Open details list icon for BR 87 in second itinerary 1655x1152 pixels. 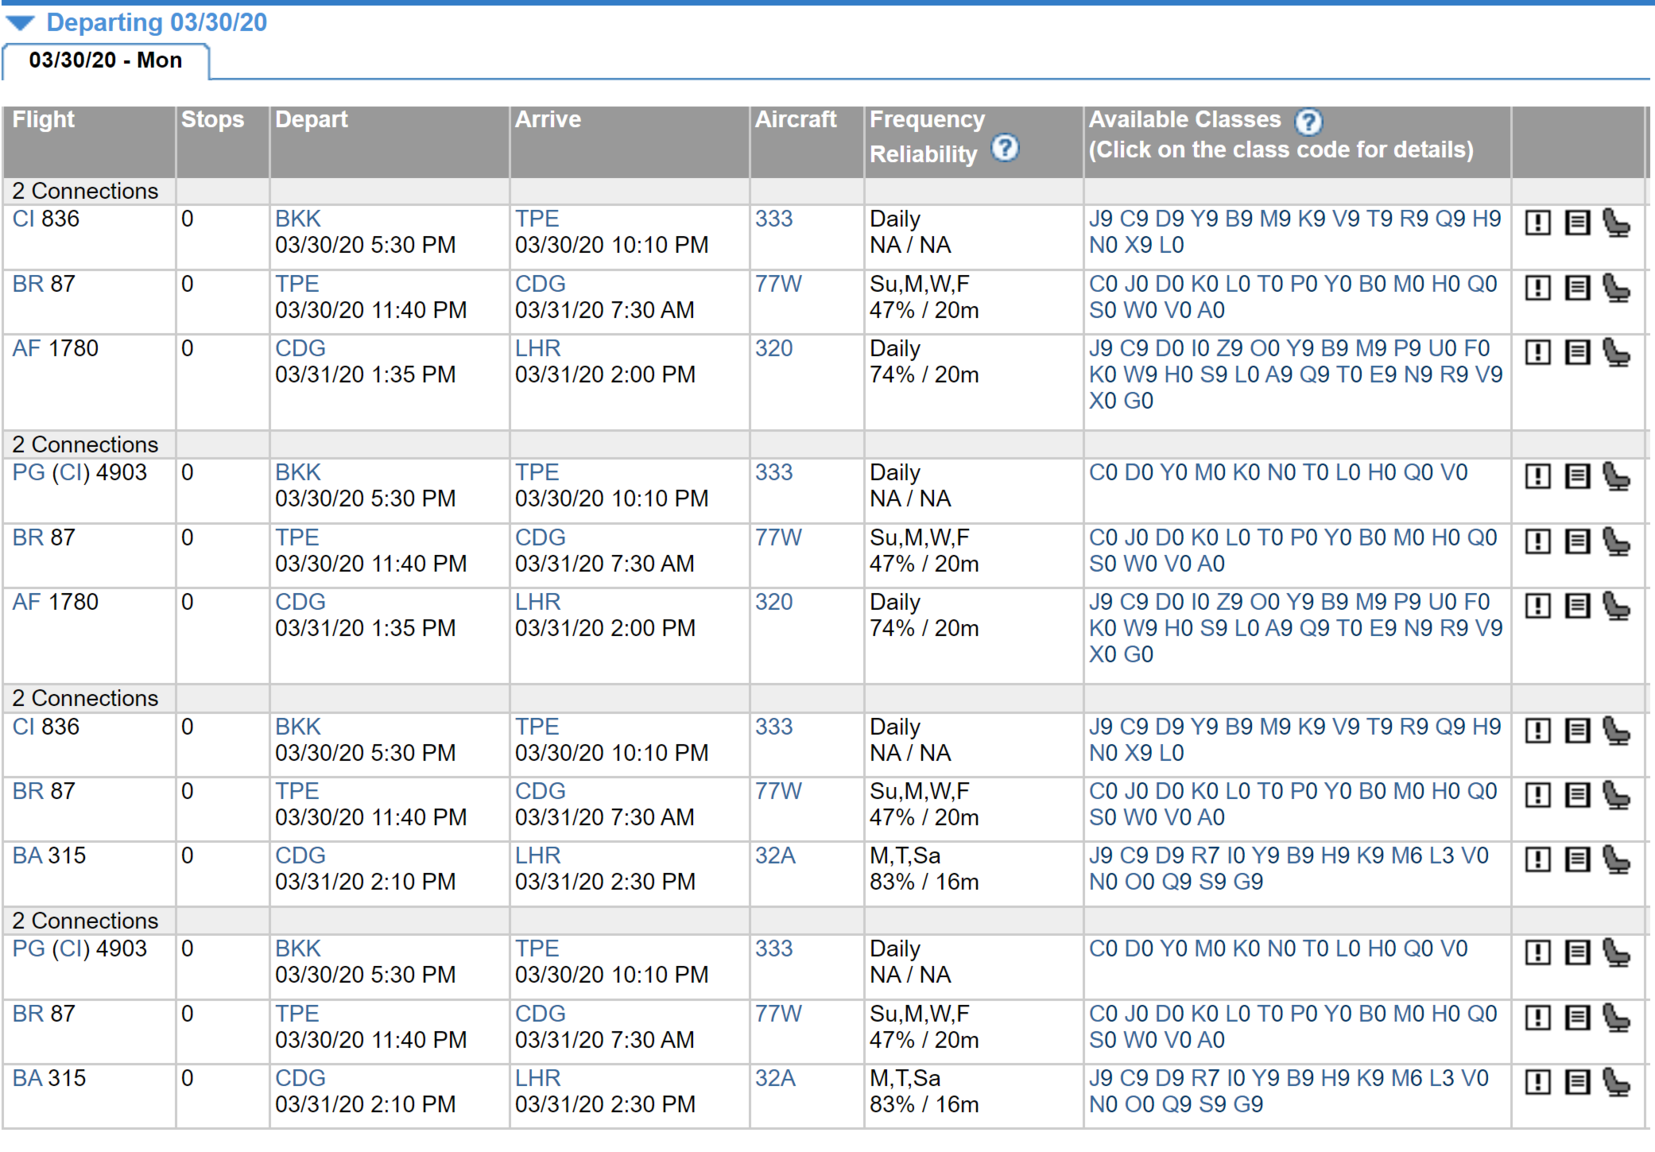[1578, 541]
